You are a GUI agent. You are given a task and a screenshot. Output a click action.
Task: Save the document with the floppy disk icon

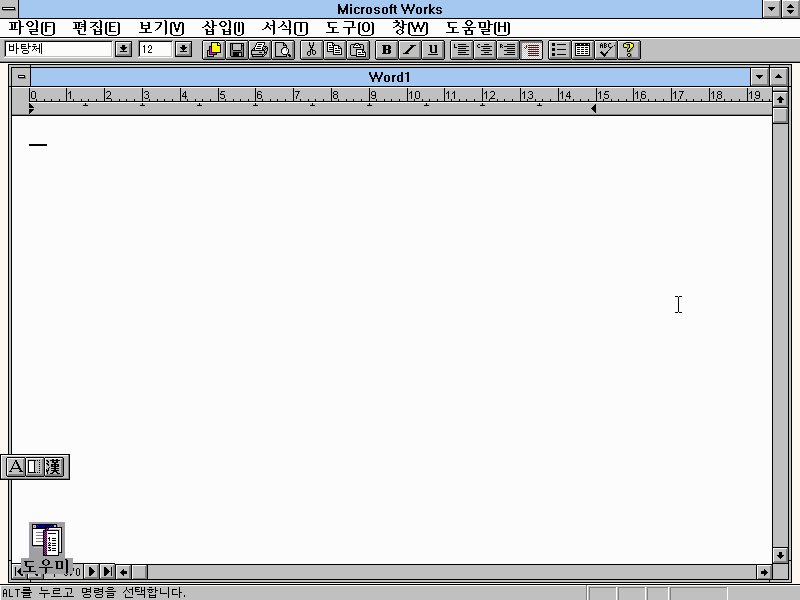[237, 49]
